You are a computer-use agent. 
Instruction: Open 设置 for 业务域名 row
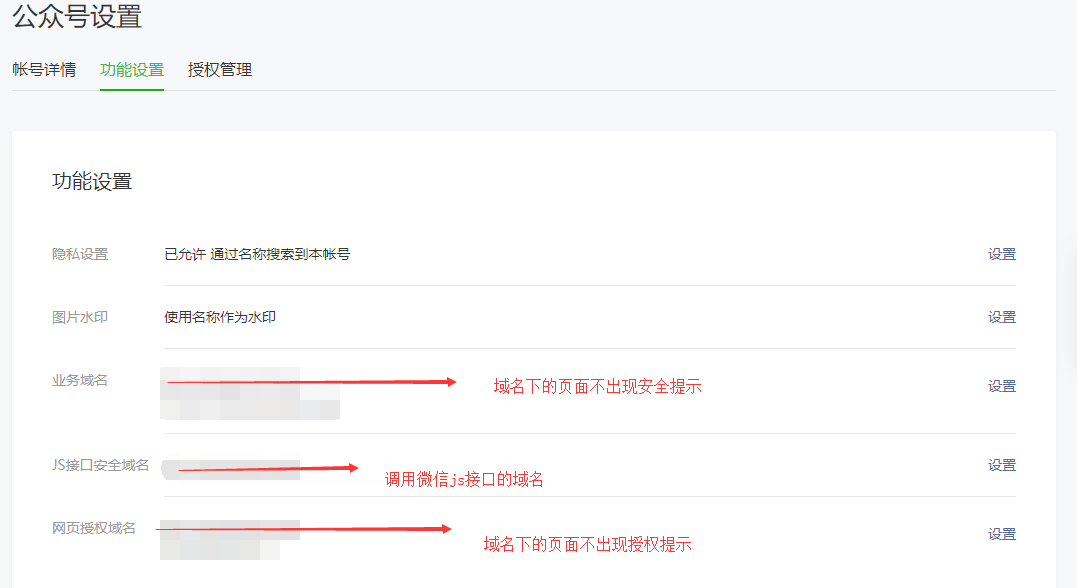point(1001,385)
